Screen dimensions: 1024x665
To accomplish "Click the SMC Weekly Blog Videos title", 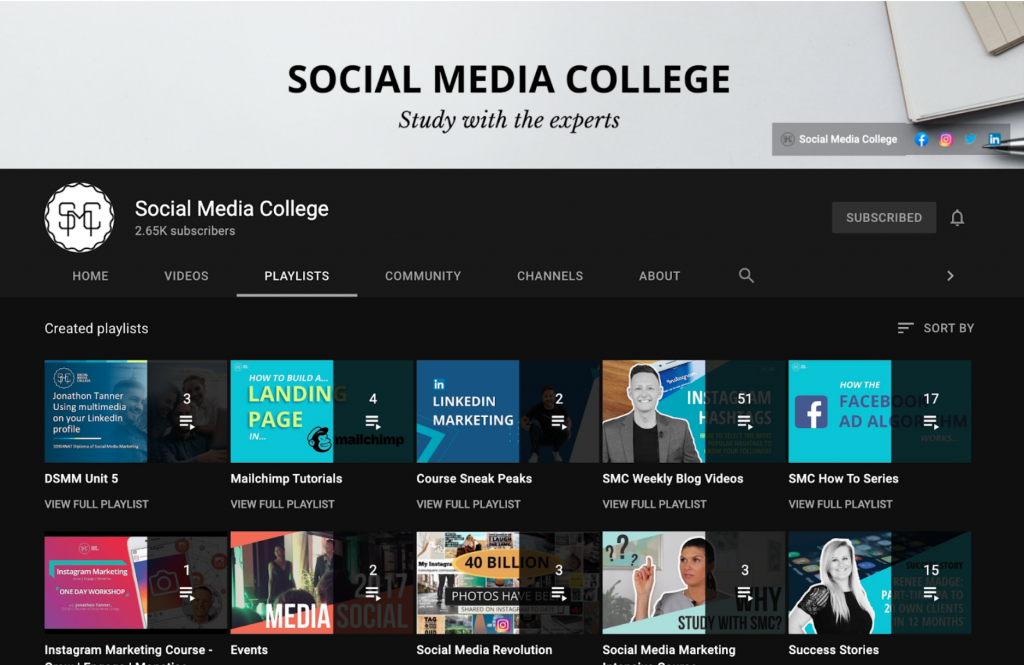I will click(673, 479).
